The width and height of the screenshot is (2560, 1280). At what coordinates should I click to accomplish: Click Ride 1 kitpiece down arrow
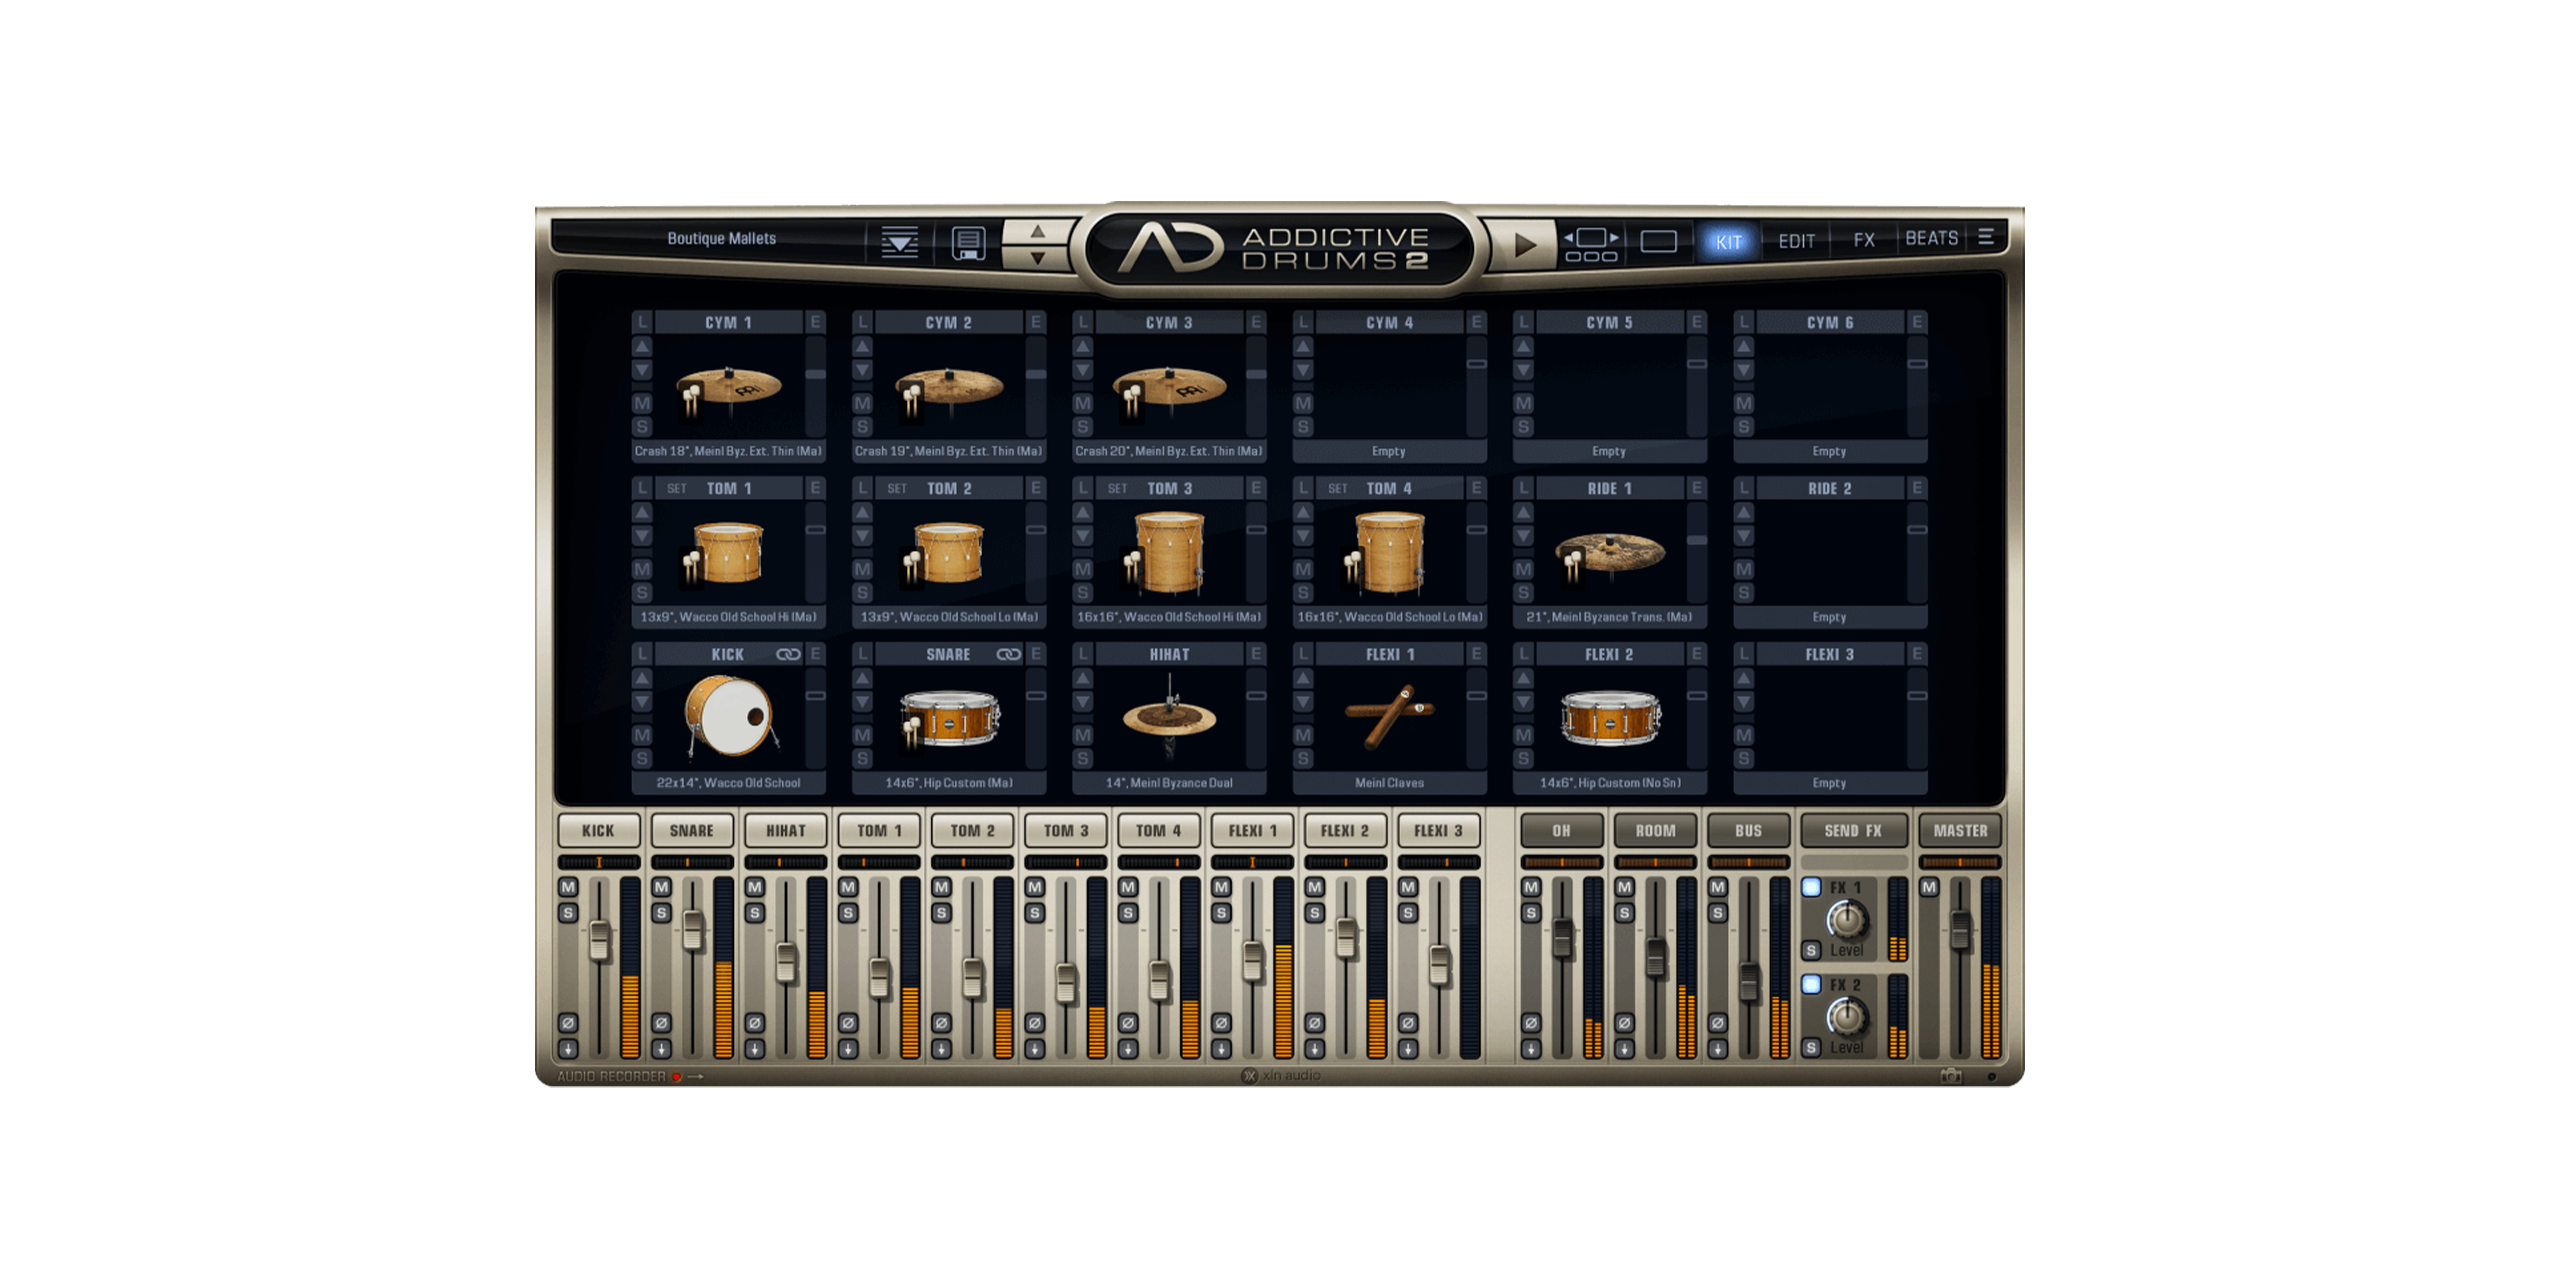pos(1523,536)
